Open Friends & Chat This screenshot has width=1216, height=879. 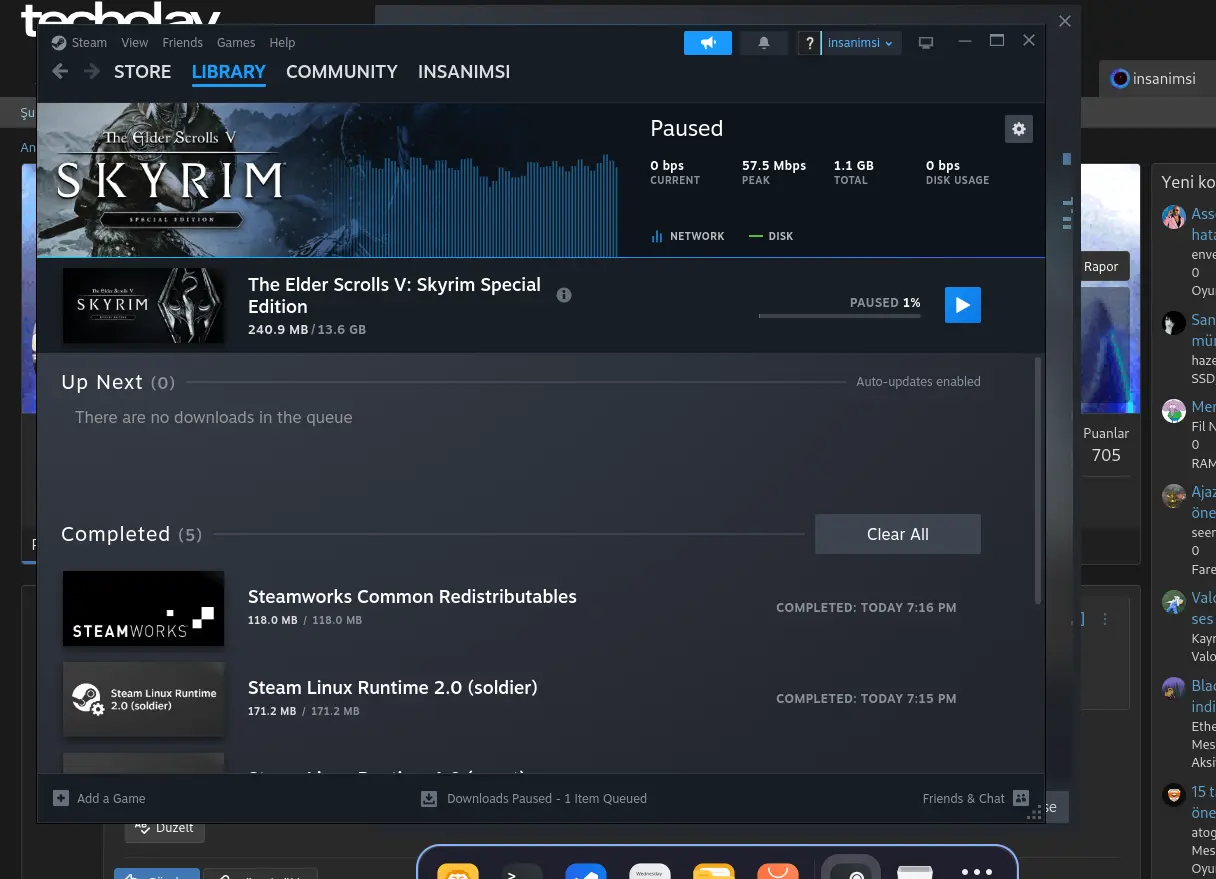(x=964, y=799)
